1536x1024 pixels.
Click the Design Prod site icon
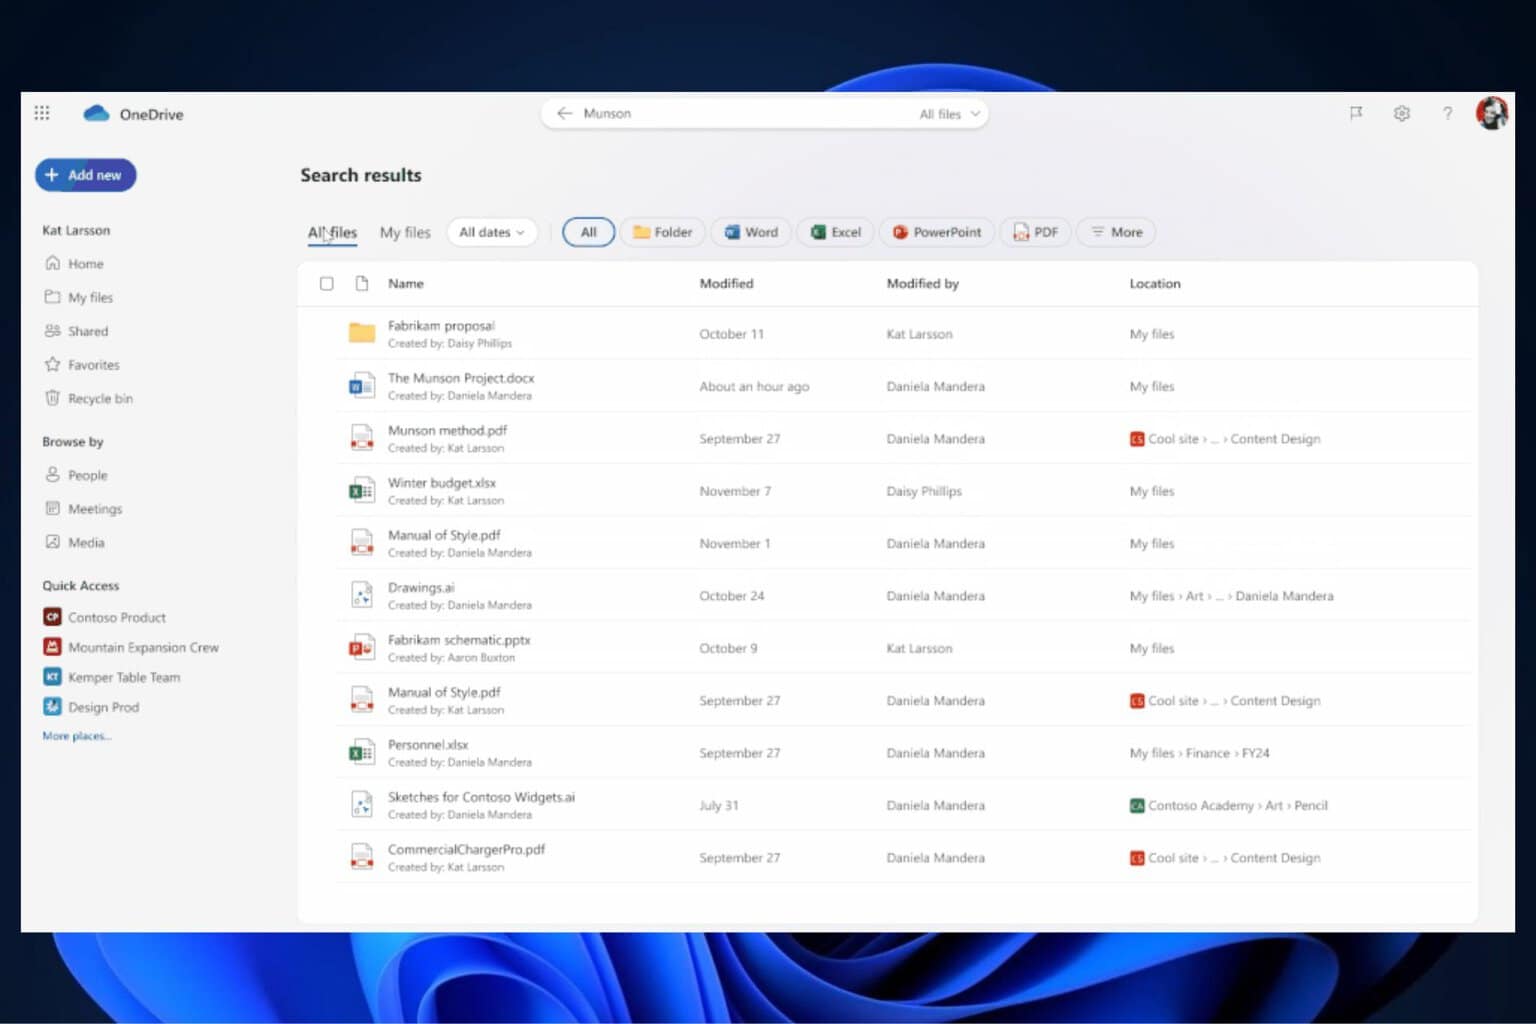52,707
